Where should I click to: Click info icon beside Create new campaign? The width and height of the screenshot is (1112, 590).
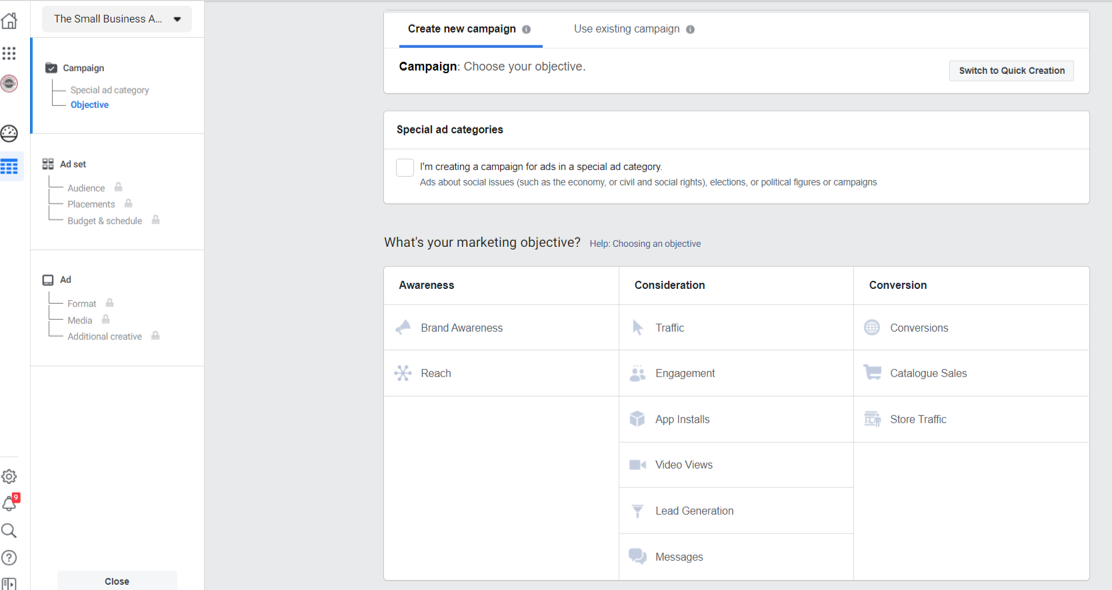pos(526,30)
